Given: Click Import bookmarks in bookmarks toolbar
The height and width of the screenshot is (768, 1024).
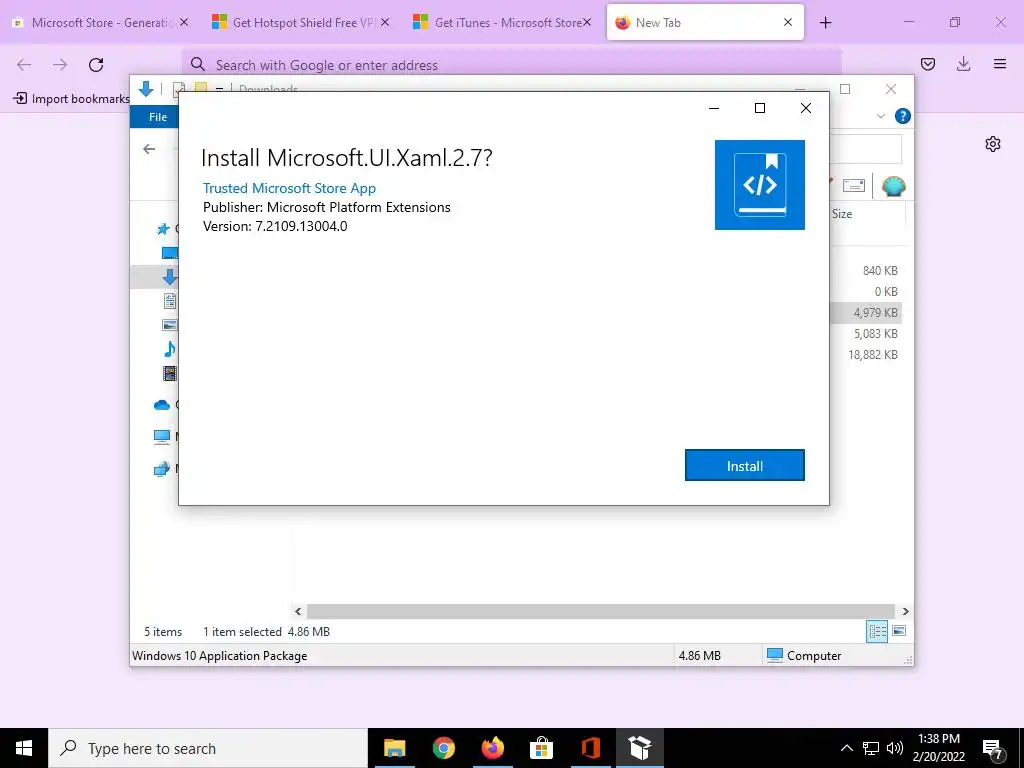Looking at the screenshot, I should click(x=72, y=99).
